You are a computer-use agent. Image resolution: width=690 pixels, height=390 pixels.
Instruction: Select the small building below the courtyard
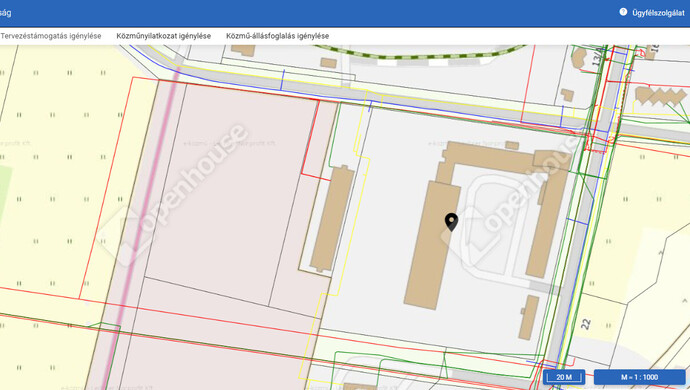(x=529, y=317)
